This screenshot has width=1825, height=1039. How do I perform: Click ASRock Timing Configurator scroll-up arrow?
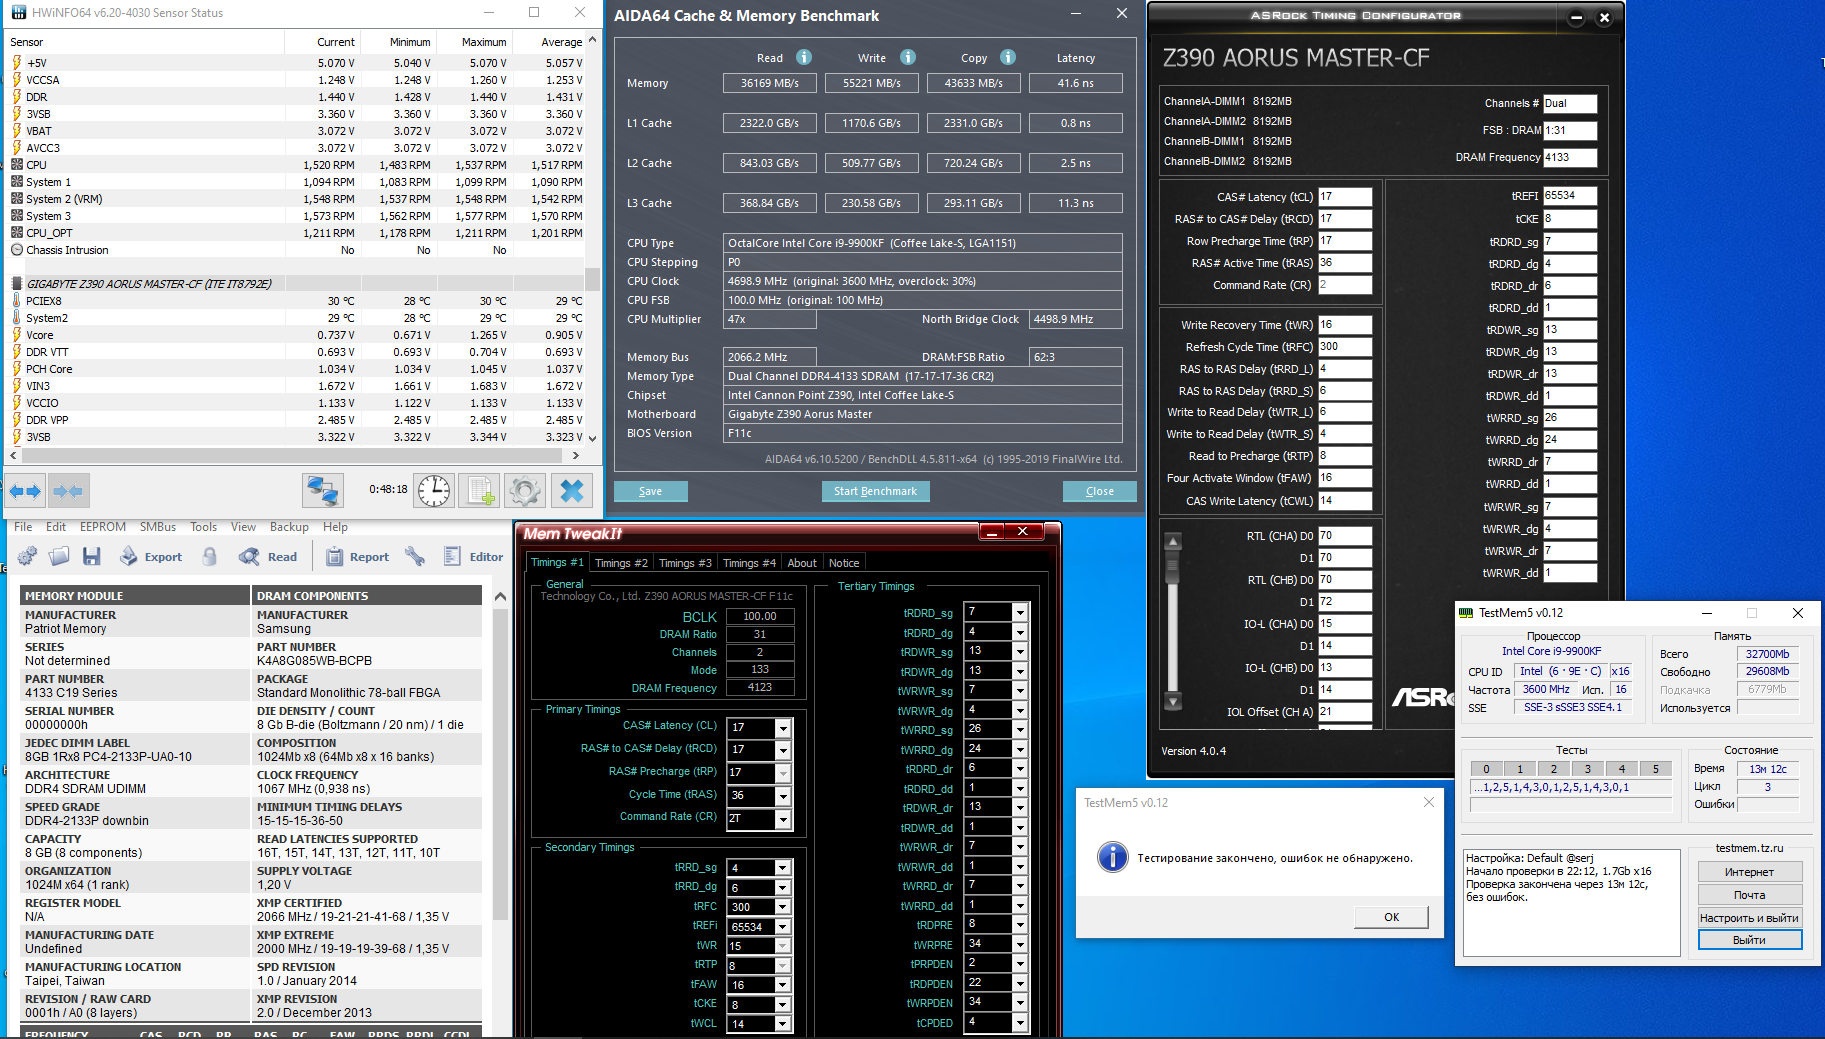pyautogui.click(x=1174, y=542)
